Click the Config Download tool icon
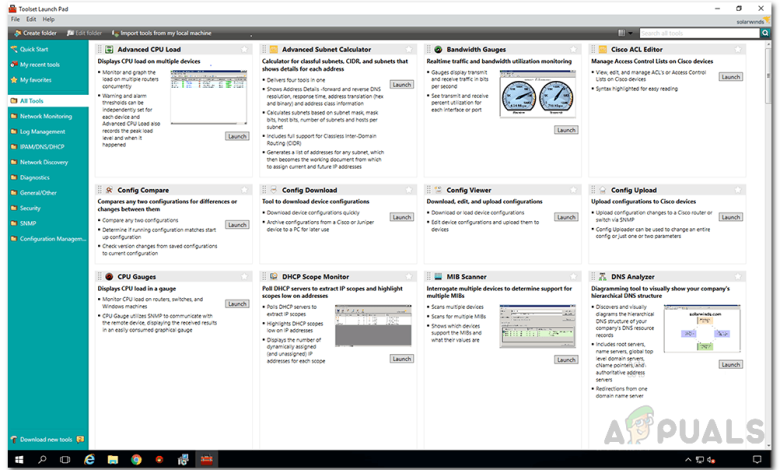 (x=274, y=190)
